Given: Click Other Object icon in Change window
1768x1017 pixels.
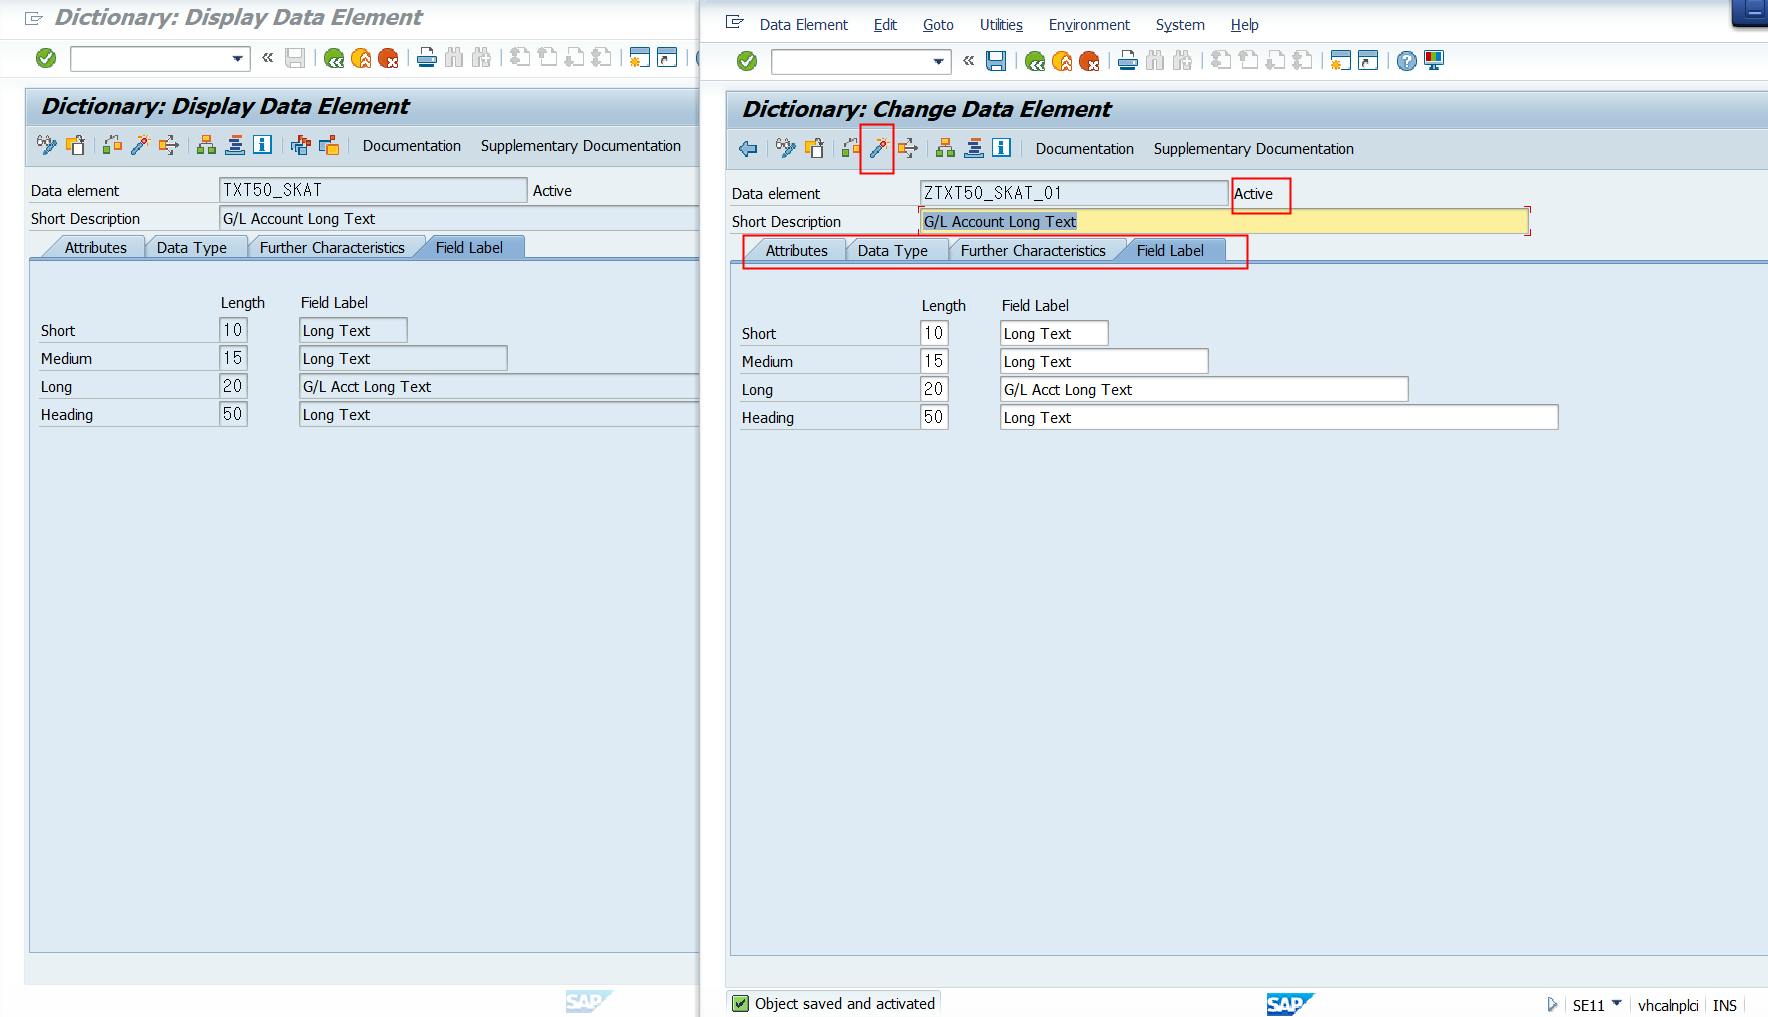Looking at the screenshot, I should [815, 149].
